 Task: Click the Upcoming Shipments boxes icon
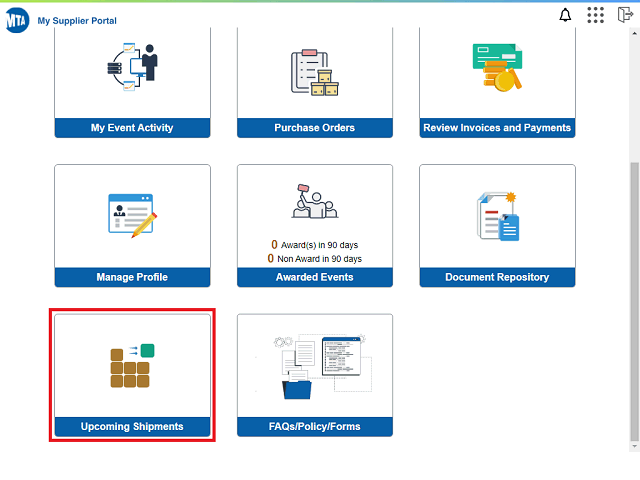click(132, 366)
